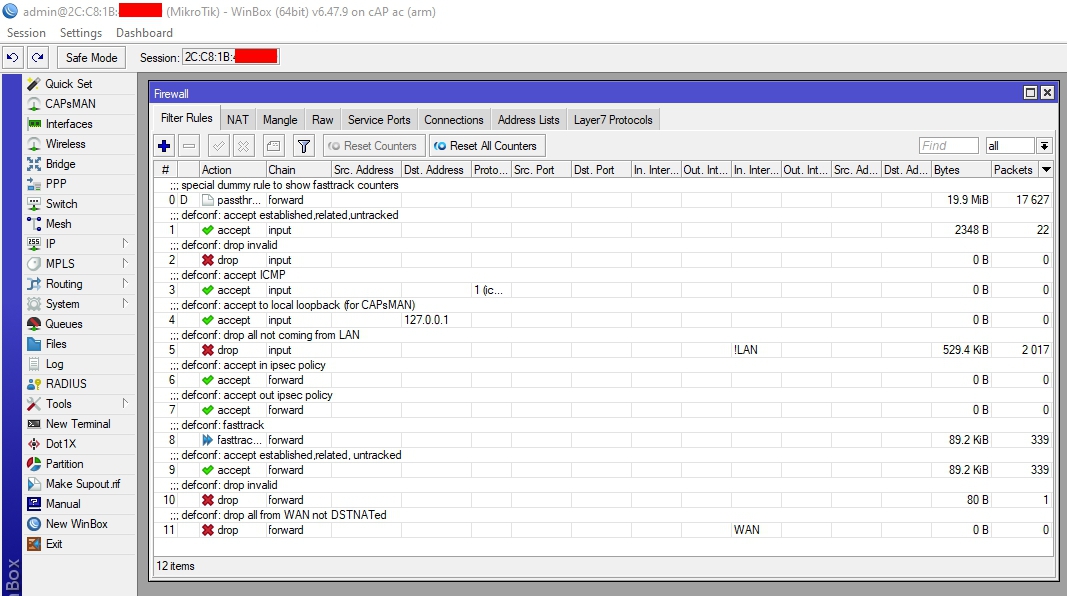Select rule 11 drop forward WAN
Viewport: 1067px width, 596px height.
pos(604,530)
